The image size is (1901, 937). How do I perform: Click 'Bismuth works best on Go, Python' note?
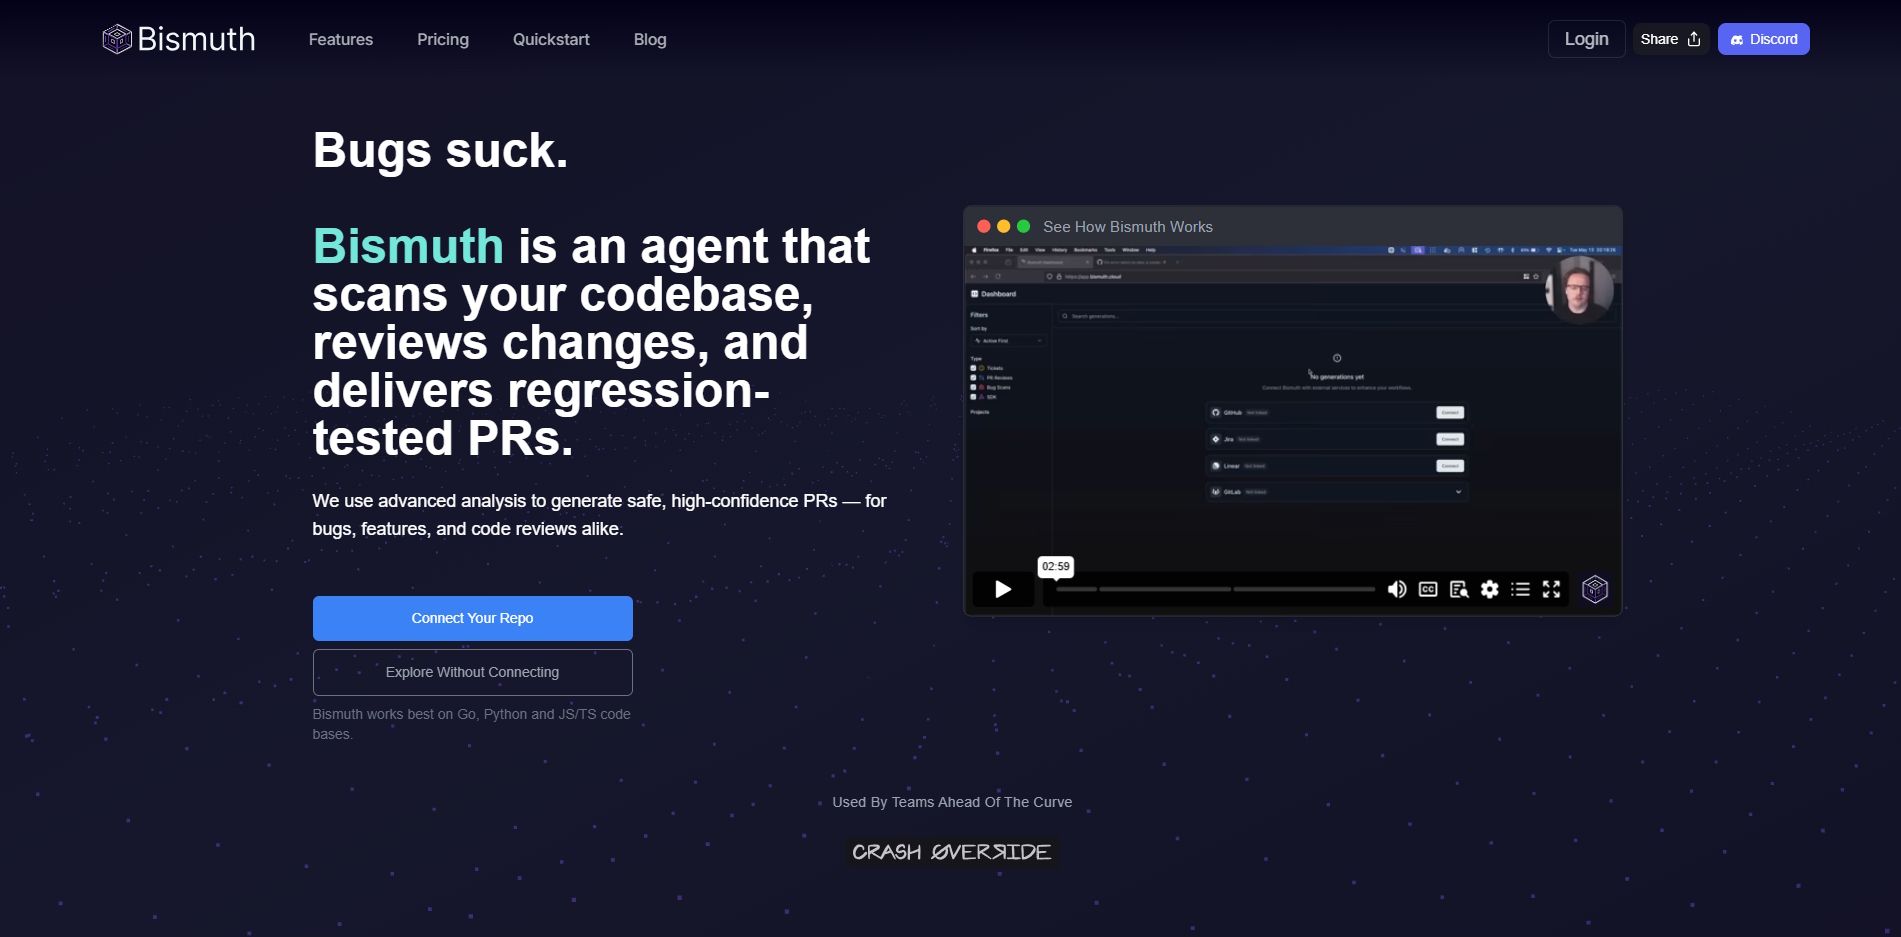pyautogui.click(x=471, y=724)
